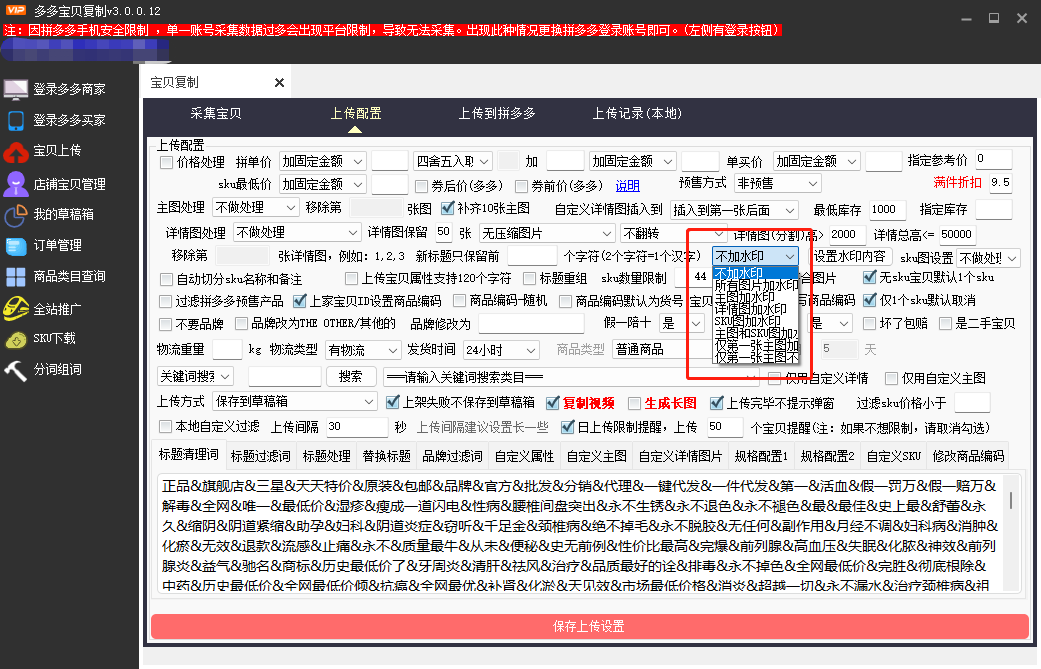This screenshot has height=669, width=1041.
Task: Enable 仅用自定义主图 checkbox
Action: [892, 378]
